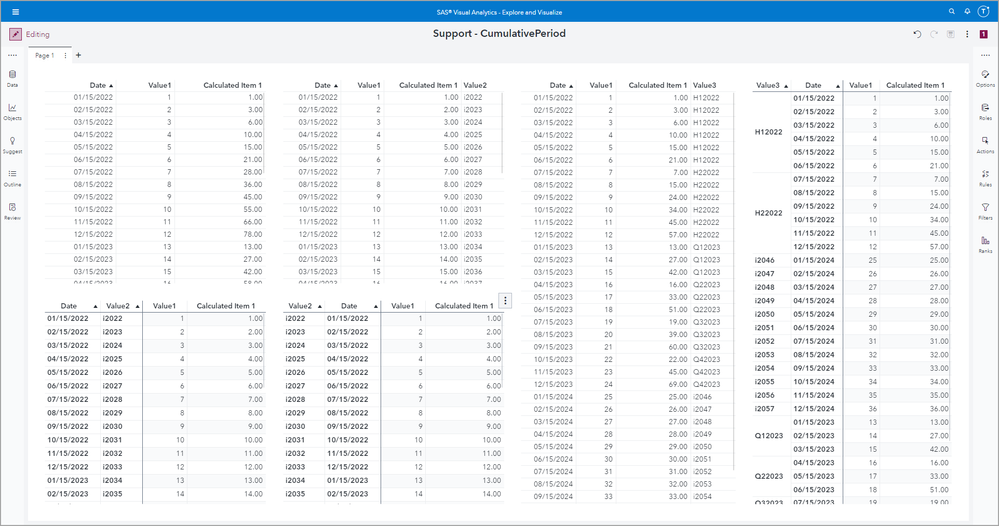Open the Data pane
Viewport: 999px width, 526px height.
pos(12,78)
